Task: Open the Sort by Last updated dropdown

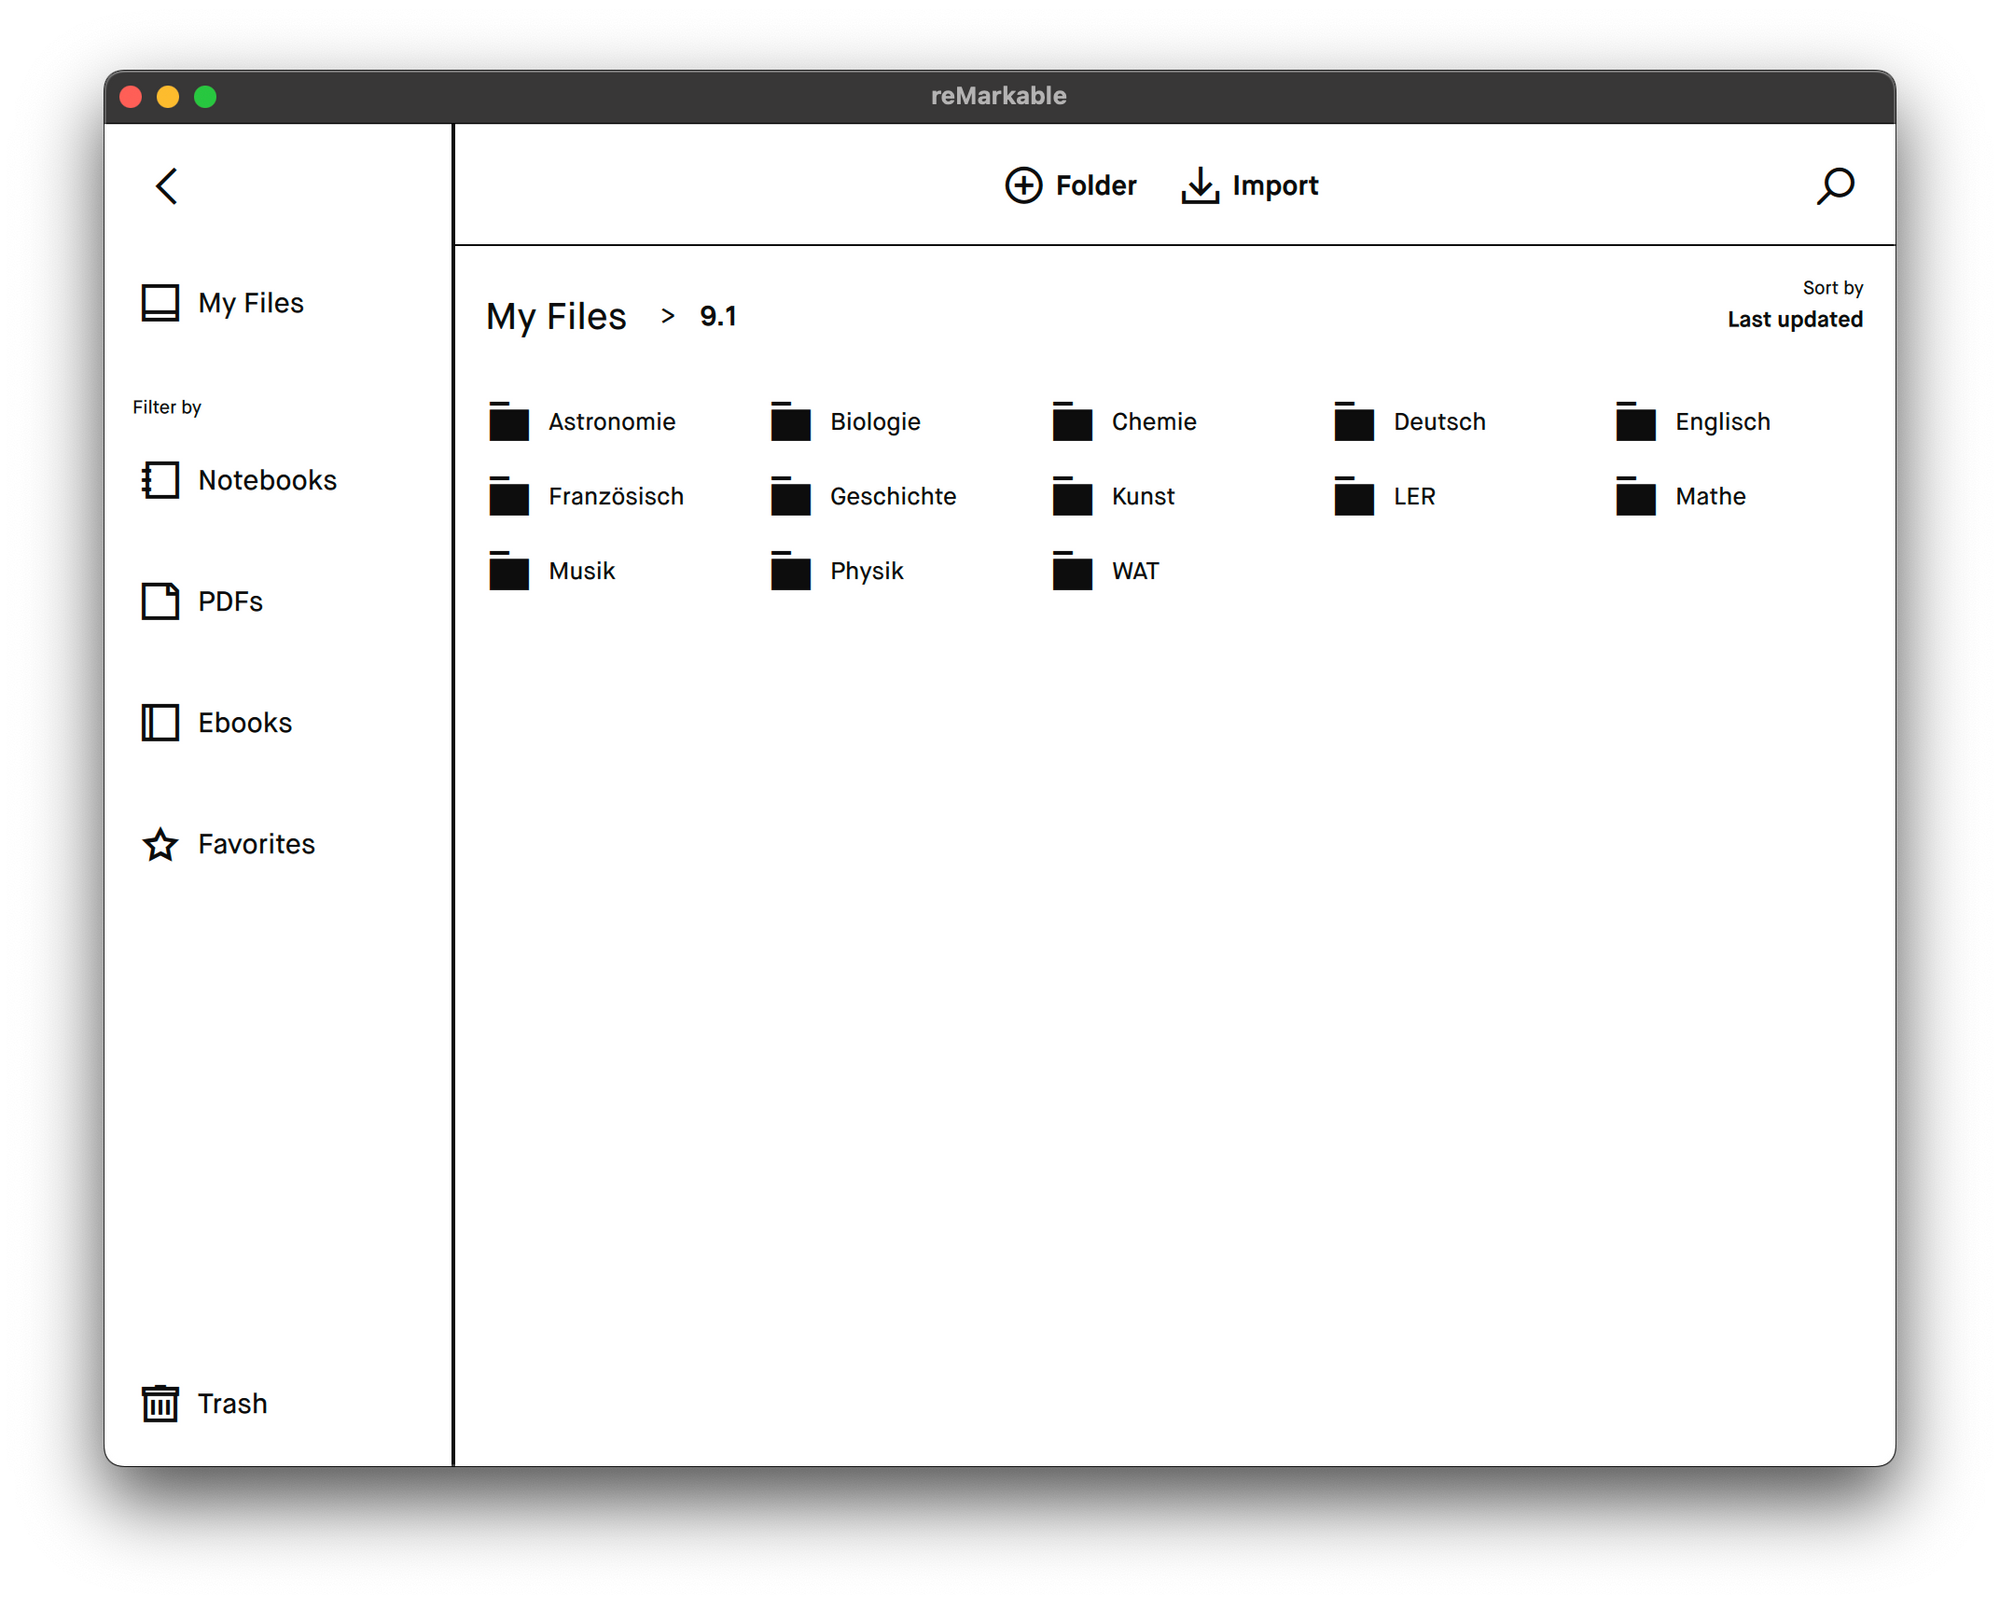Action: click(1795, 305)
